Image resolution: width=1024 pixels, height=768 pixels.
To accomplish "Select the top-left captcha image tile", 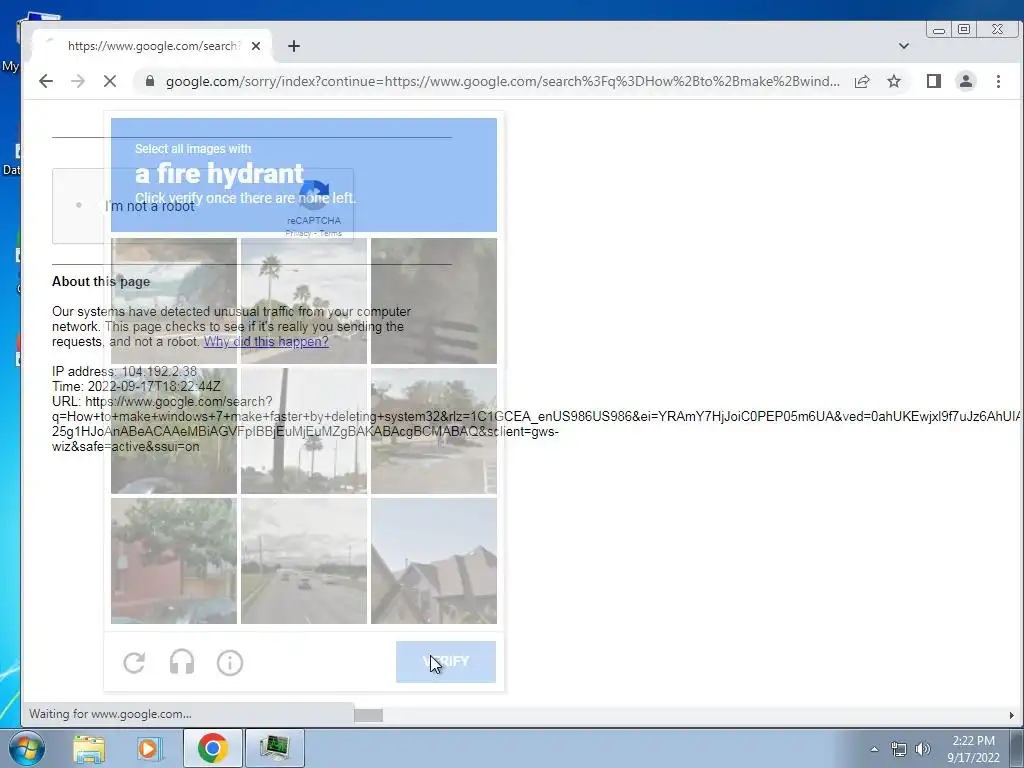I will tap(174, 300).
